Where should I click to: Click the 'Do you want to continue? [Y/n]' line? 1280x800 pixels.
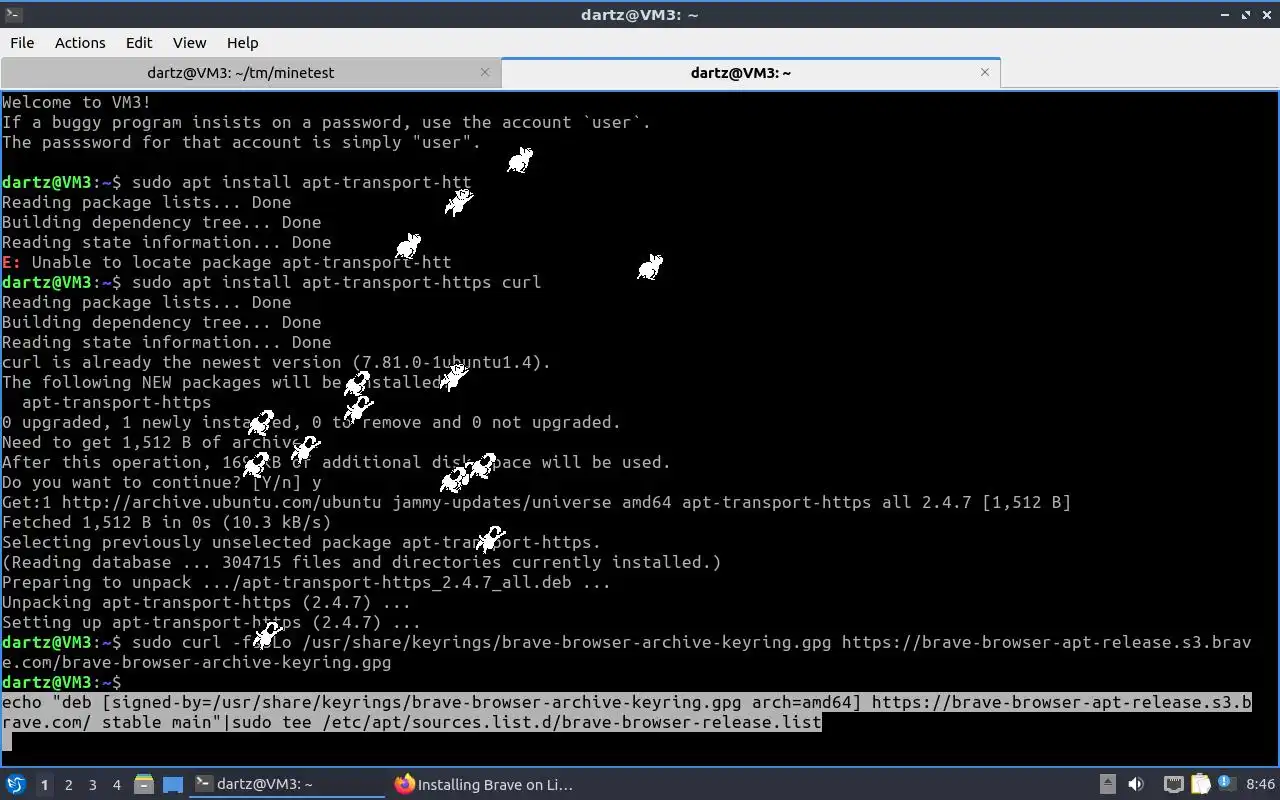click(162, 482)
